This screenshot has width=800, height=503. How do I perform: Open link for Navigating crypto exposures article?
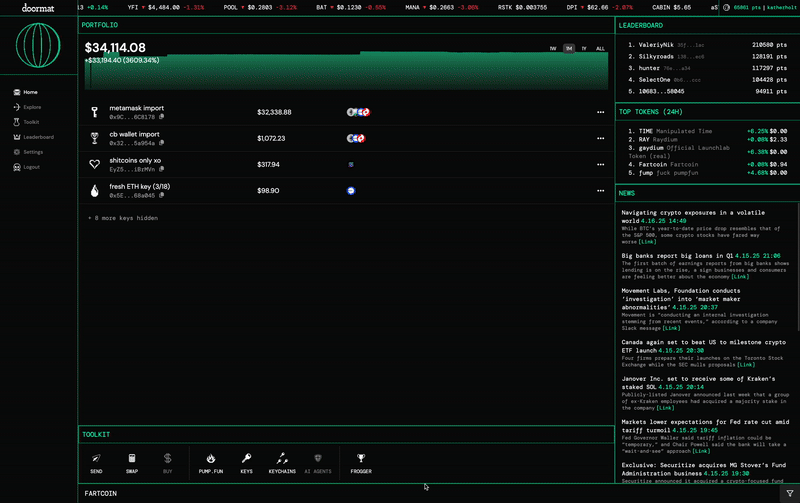(x=647, y=242)
